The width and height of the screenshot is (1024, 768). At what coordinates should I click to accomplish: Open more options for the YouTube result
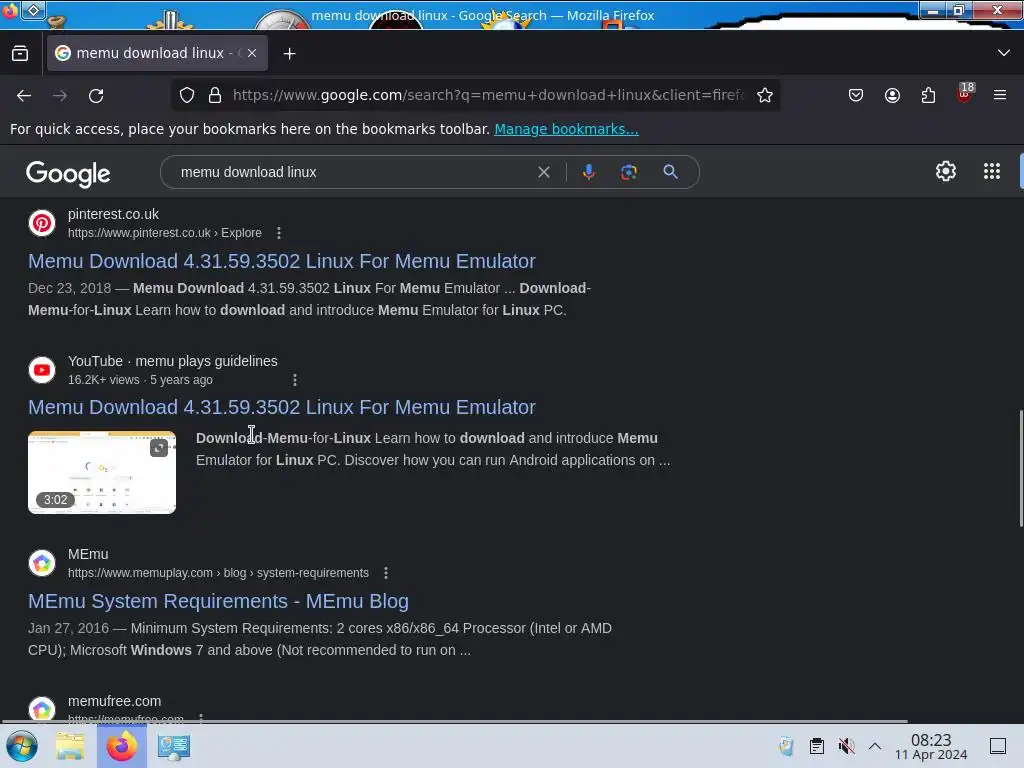point(295,380)
